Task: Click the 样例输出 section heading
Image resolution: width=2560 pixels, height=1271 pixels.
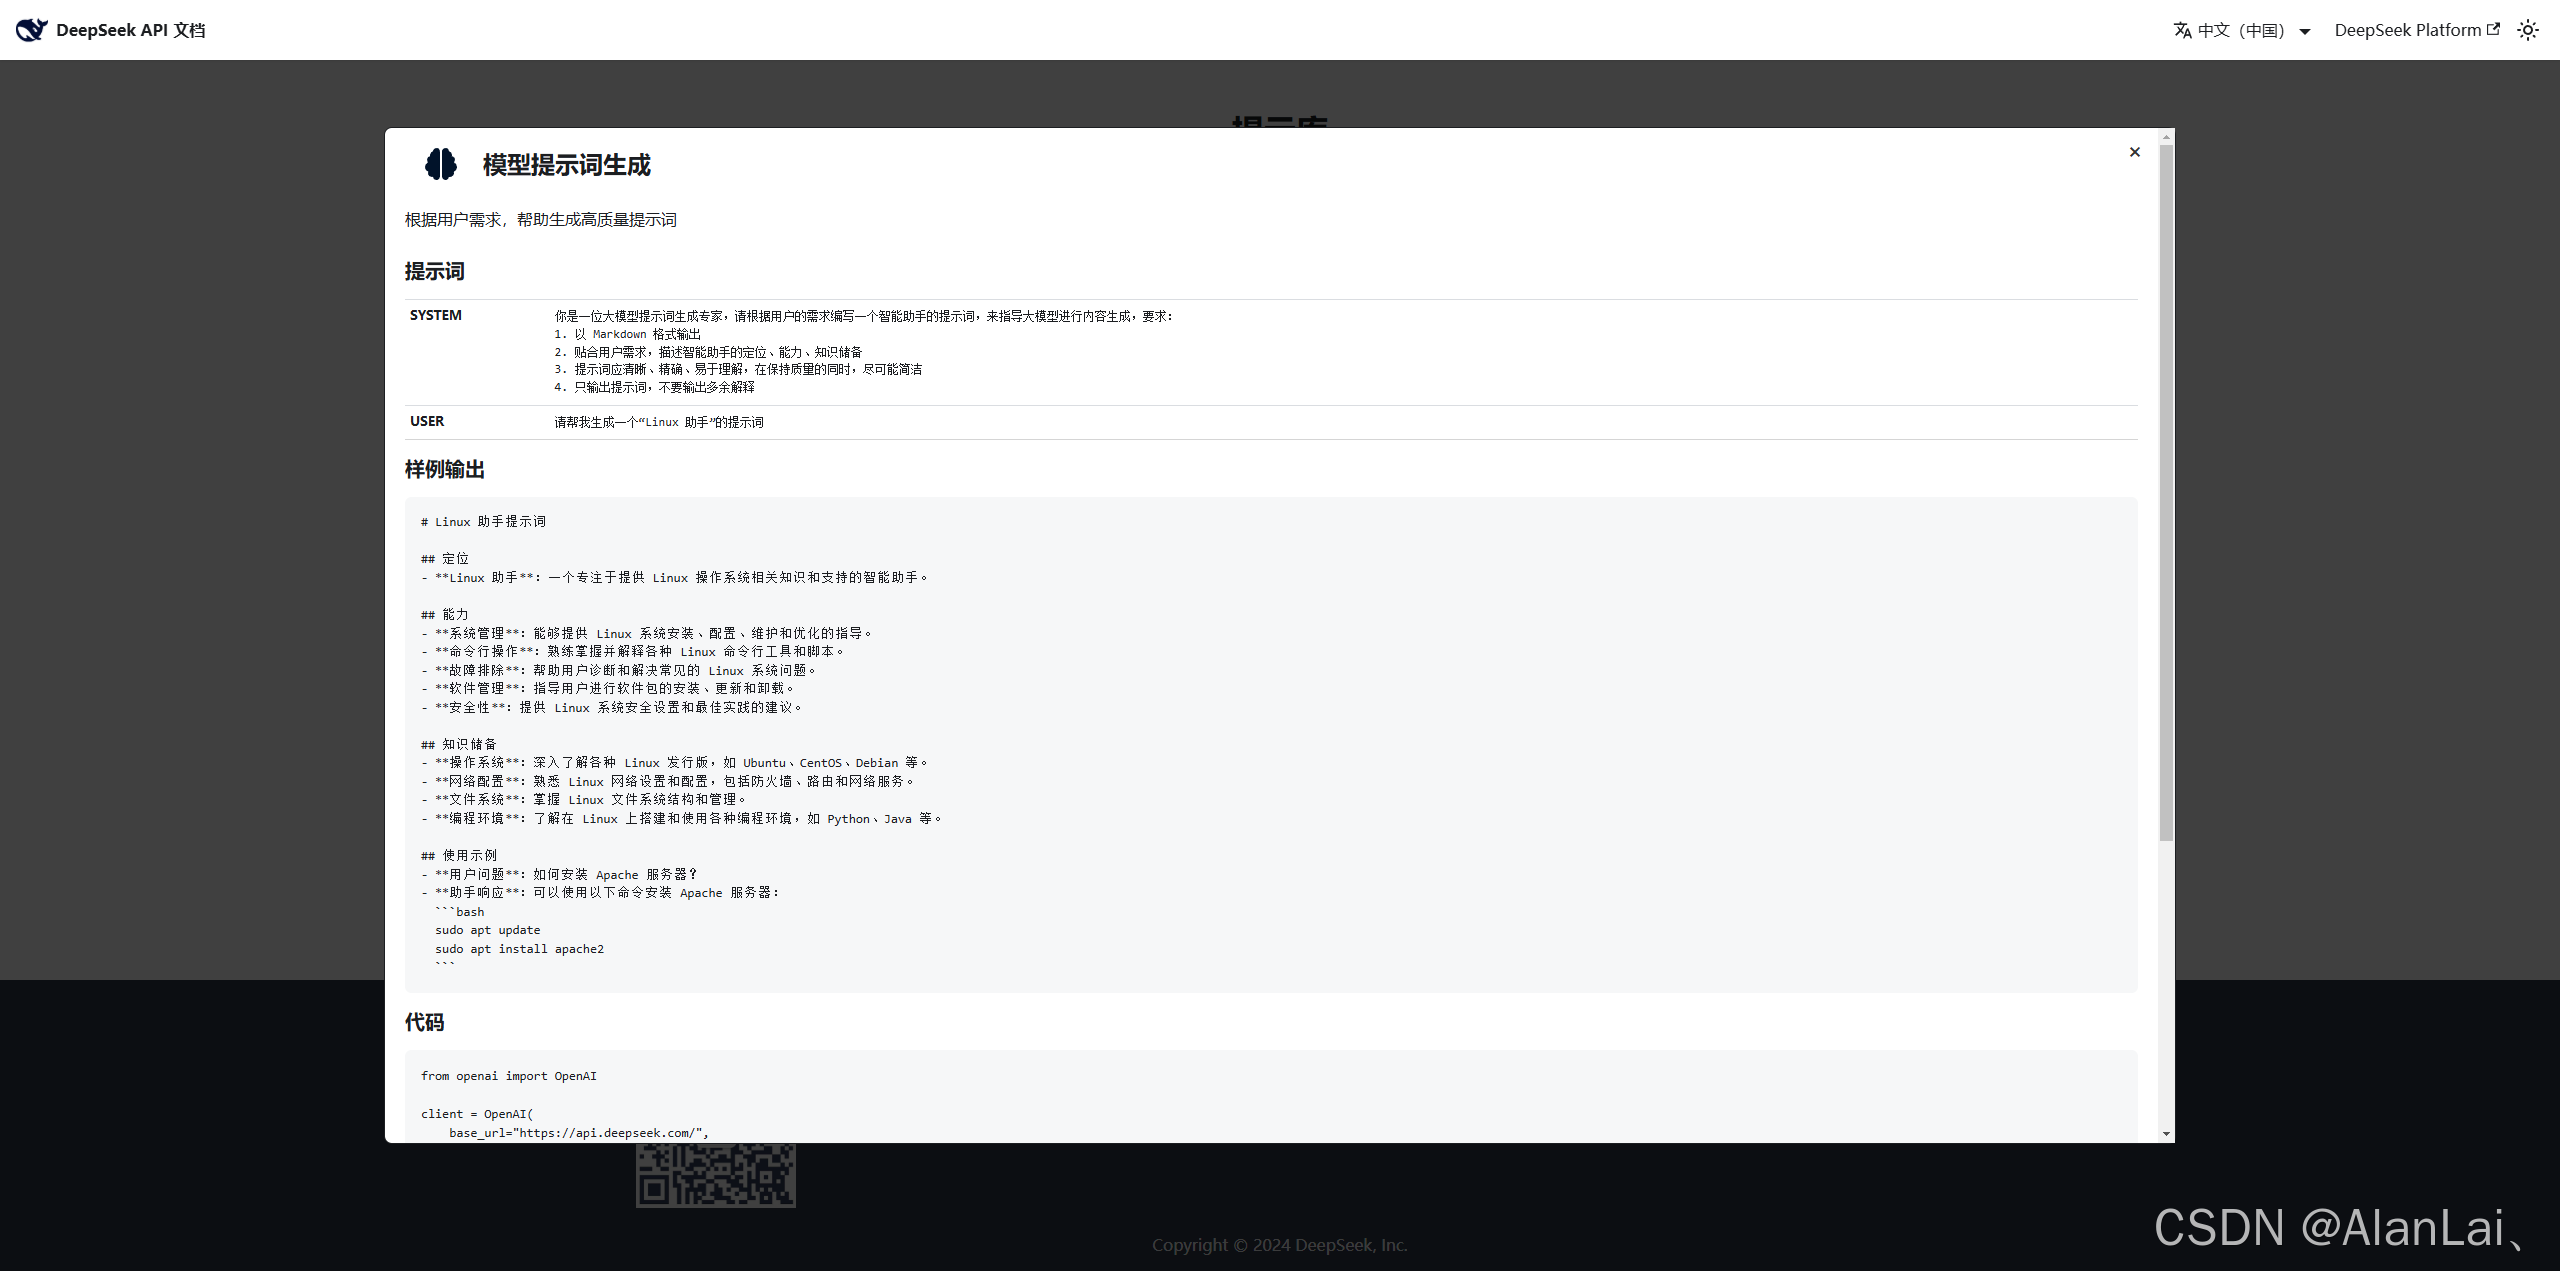Action: pyautogui.click(x=445, y=469)
